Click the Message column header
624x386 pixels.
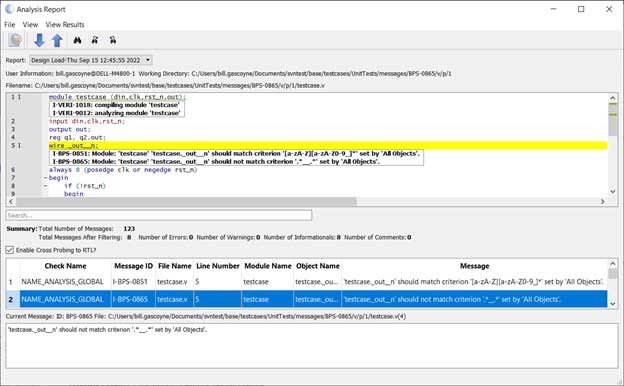(474, 266)
